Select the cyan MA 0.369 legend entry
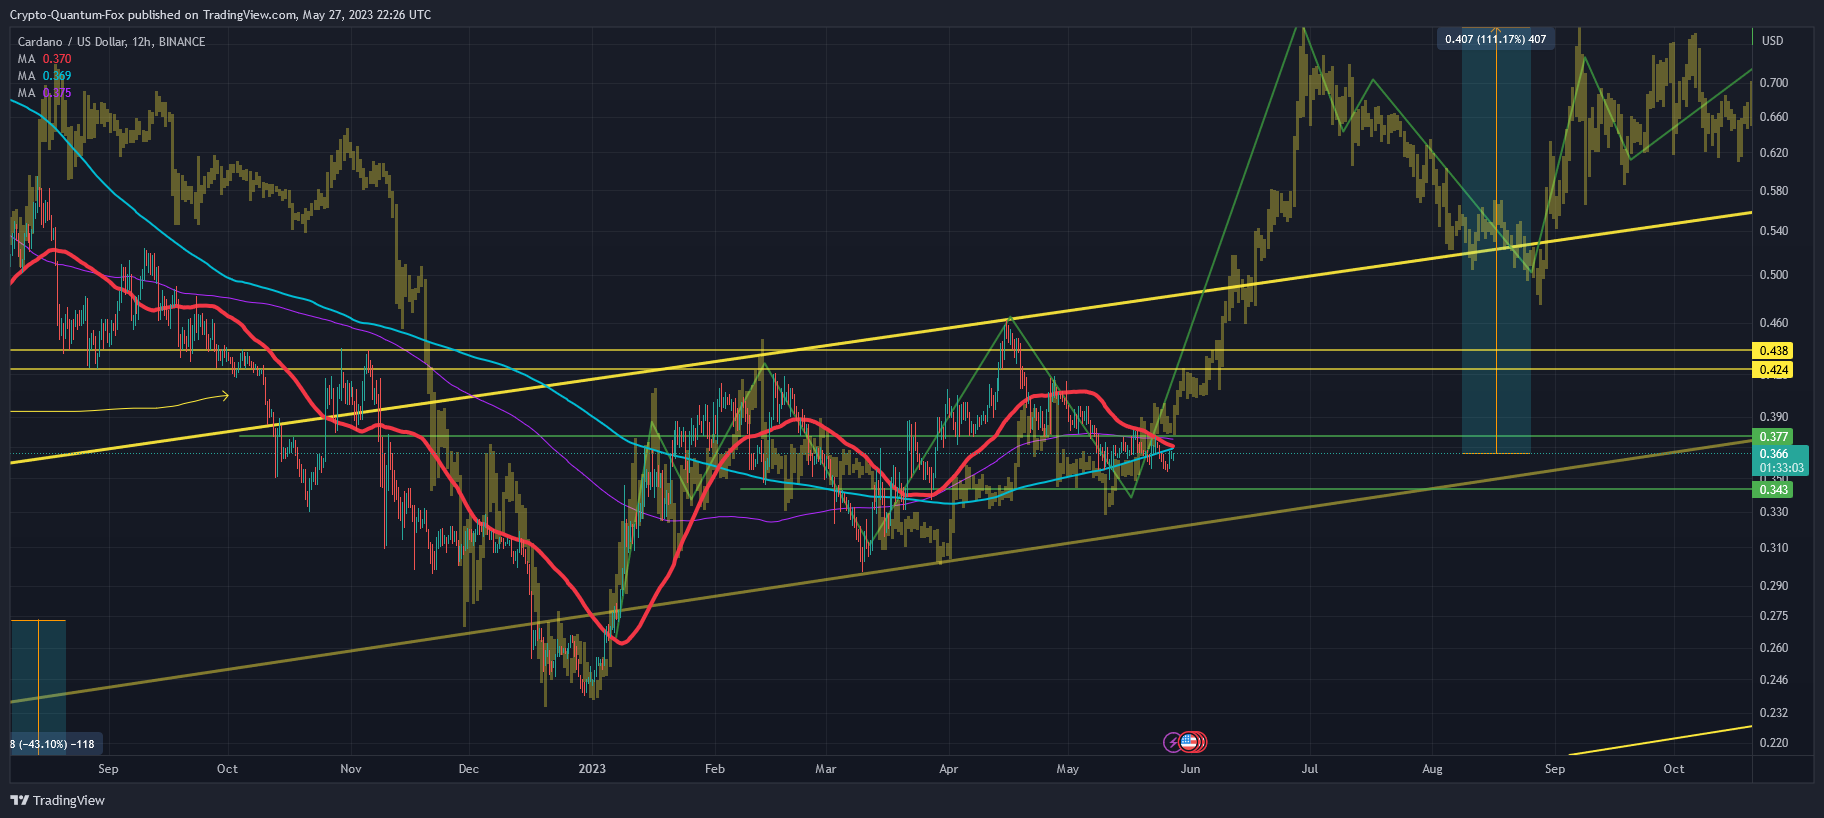The width and height of the screenshot is (1824, 818). (x=44, y=76)
